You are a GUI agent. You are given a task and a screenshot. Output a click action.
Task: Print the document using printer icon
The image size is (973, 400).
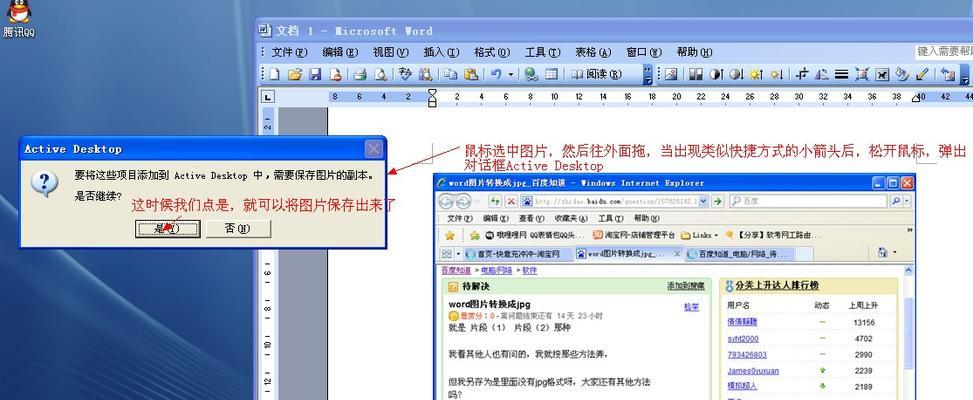click(x=360, y=74)
